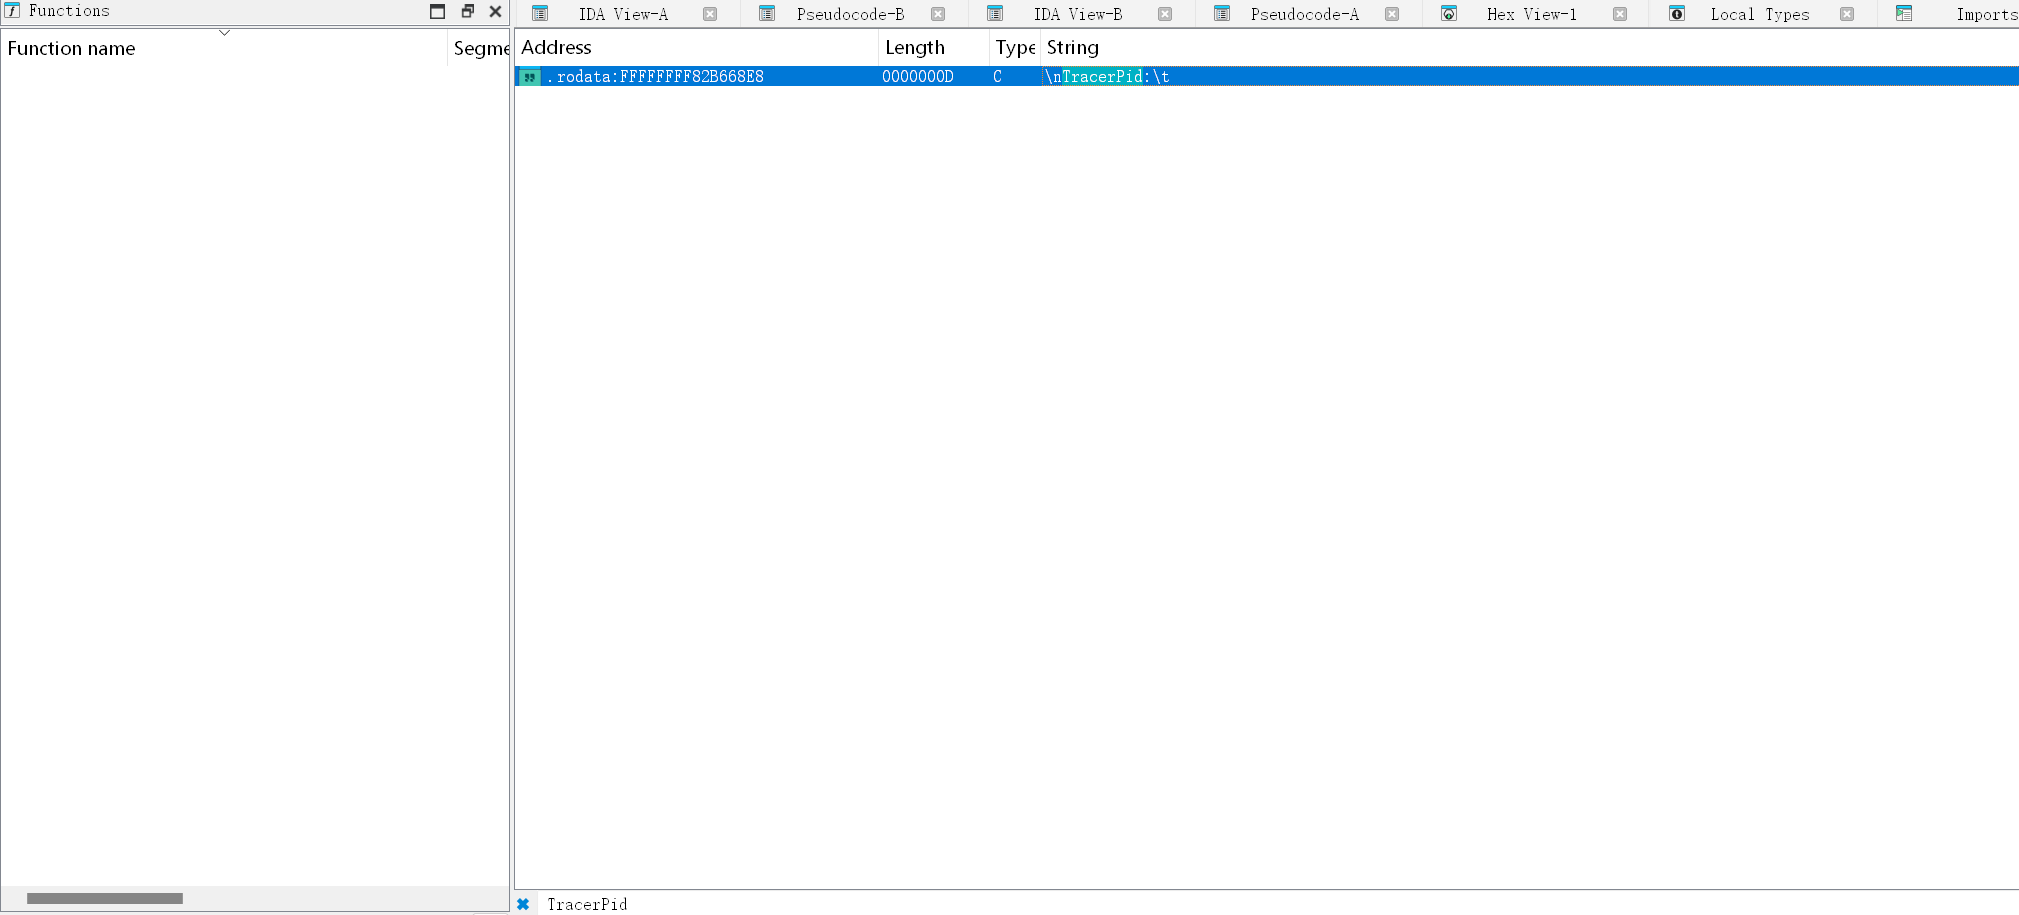Float the Functions panel window
Screen dimensions: 2019x915
pyautogui.click(x=467, y=11)
